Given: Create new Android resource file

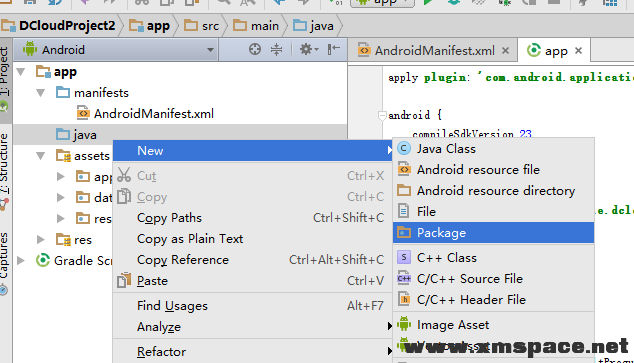Looking at the screenshot, I should pos(493,170).
